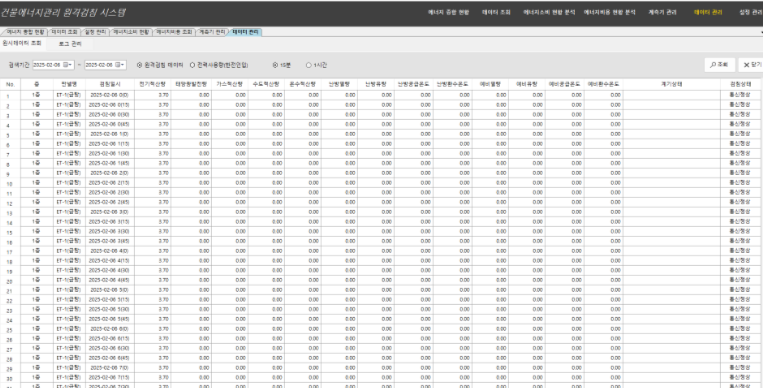Open 데이터 조회 in top navigation
The image size is (763, 388).
tap(496, 13)
